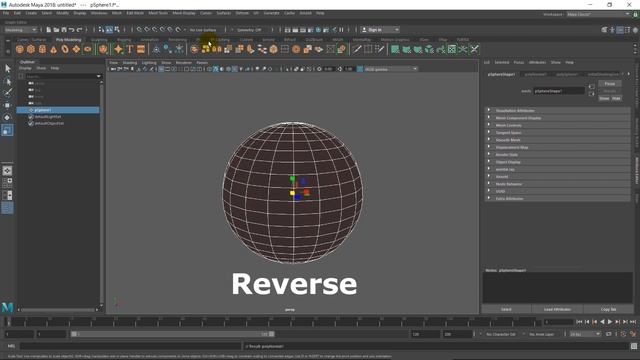Click the Undo arrow icon
This screenshot has height=360, width=640.
72,30
